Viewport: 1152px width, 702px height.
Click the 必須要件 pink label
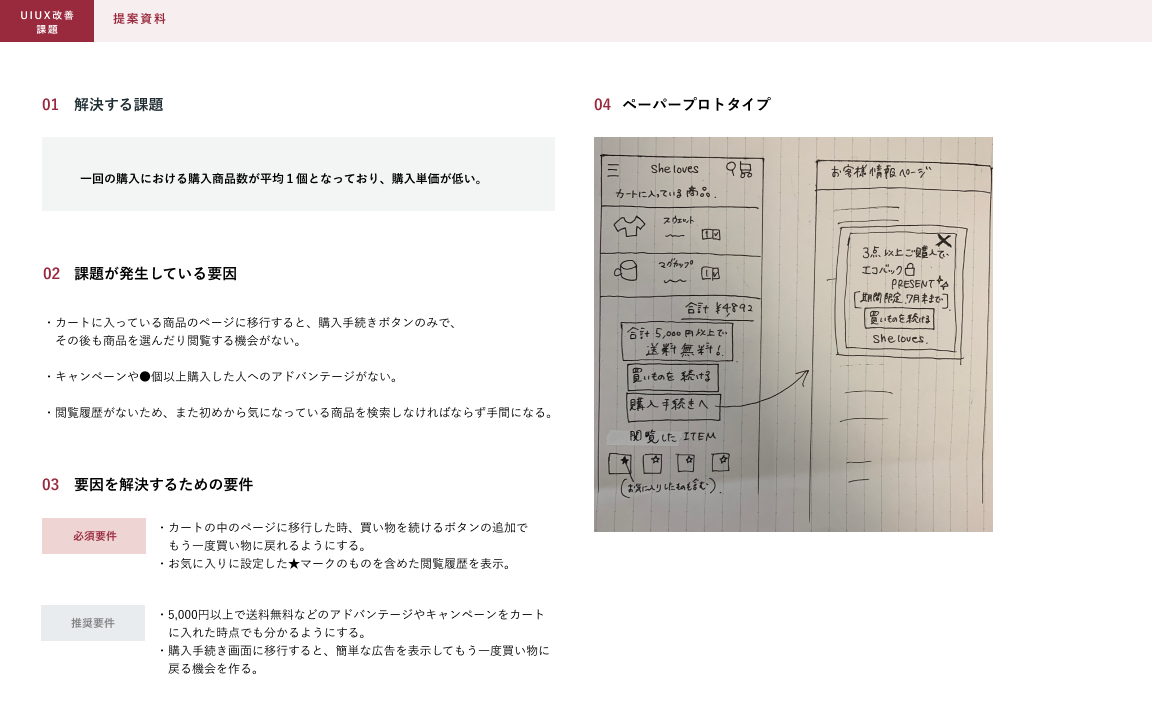pos(94,536)
